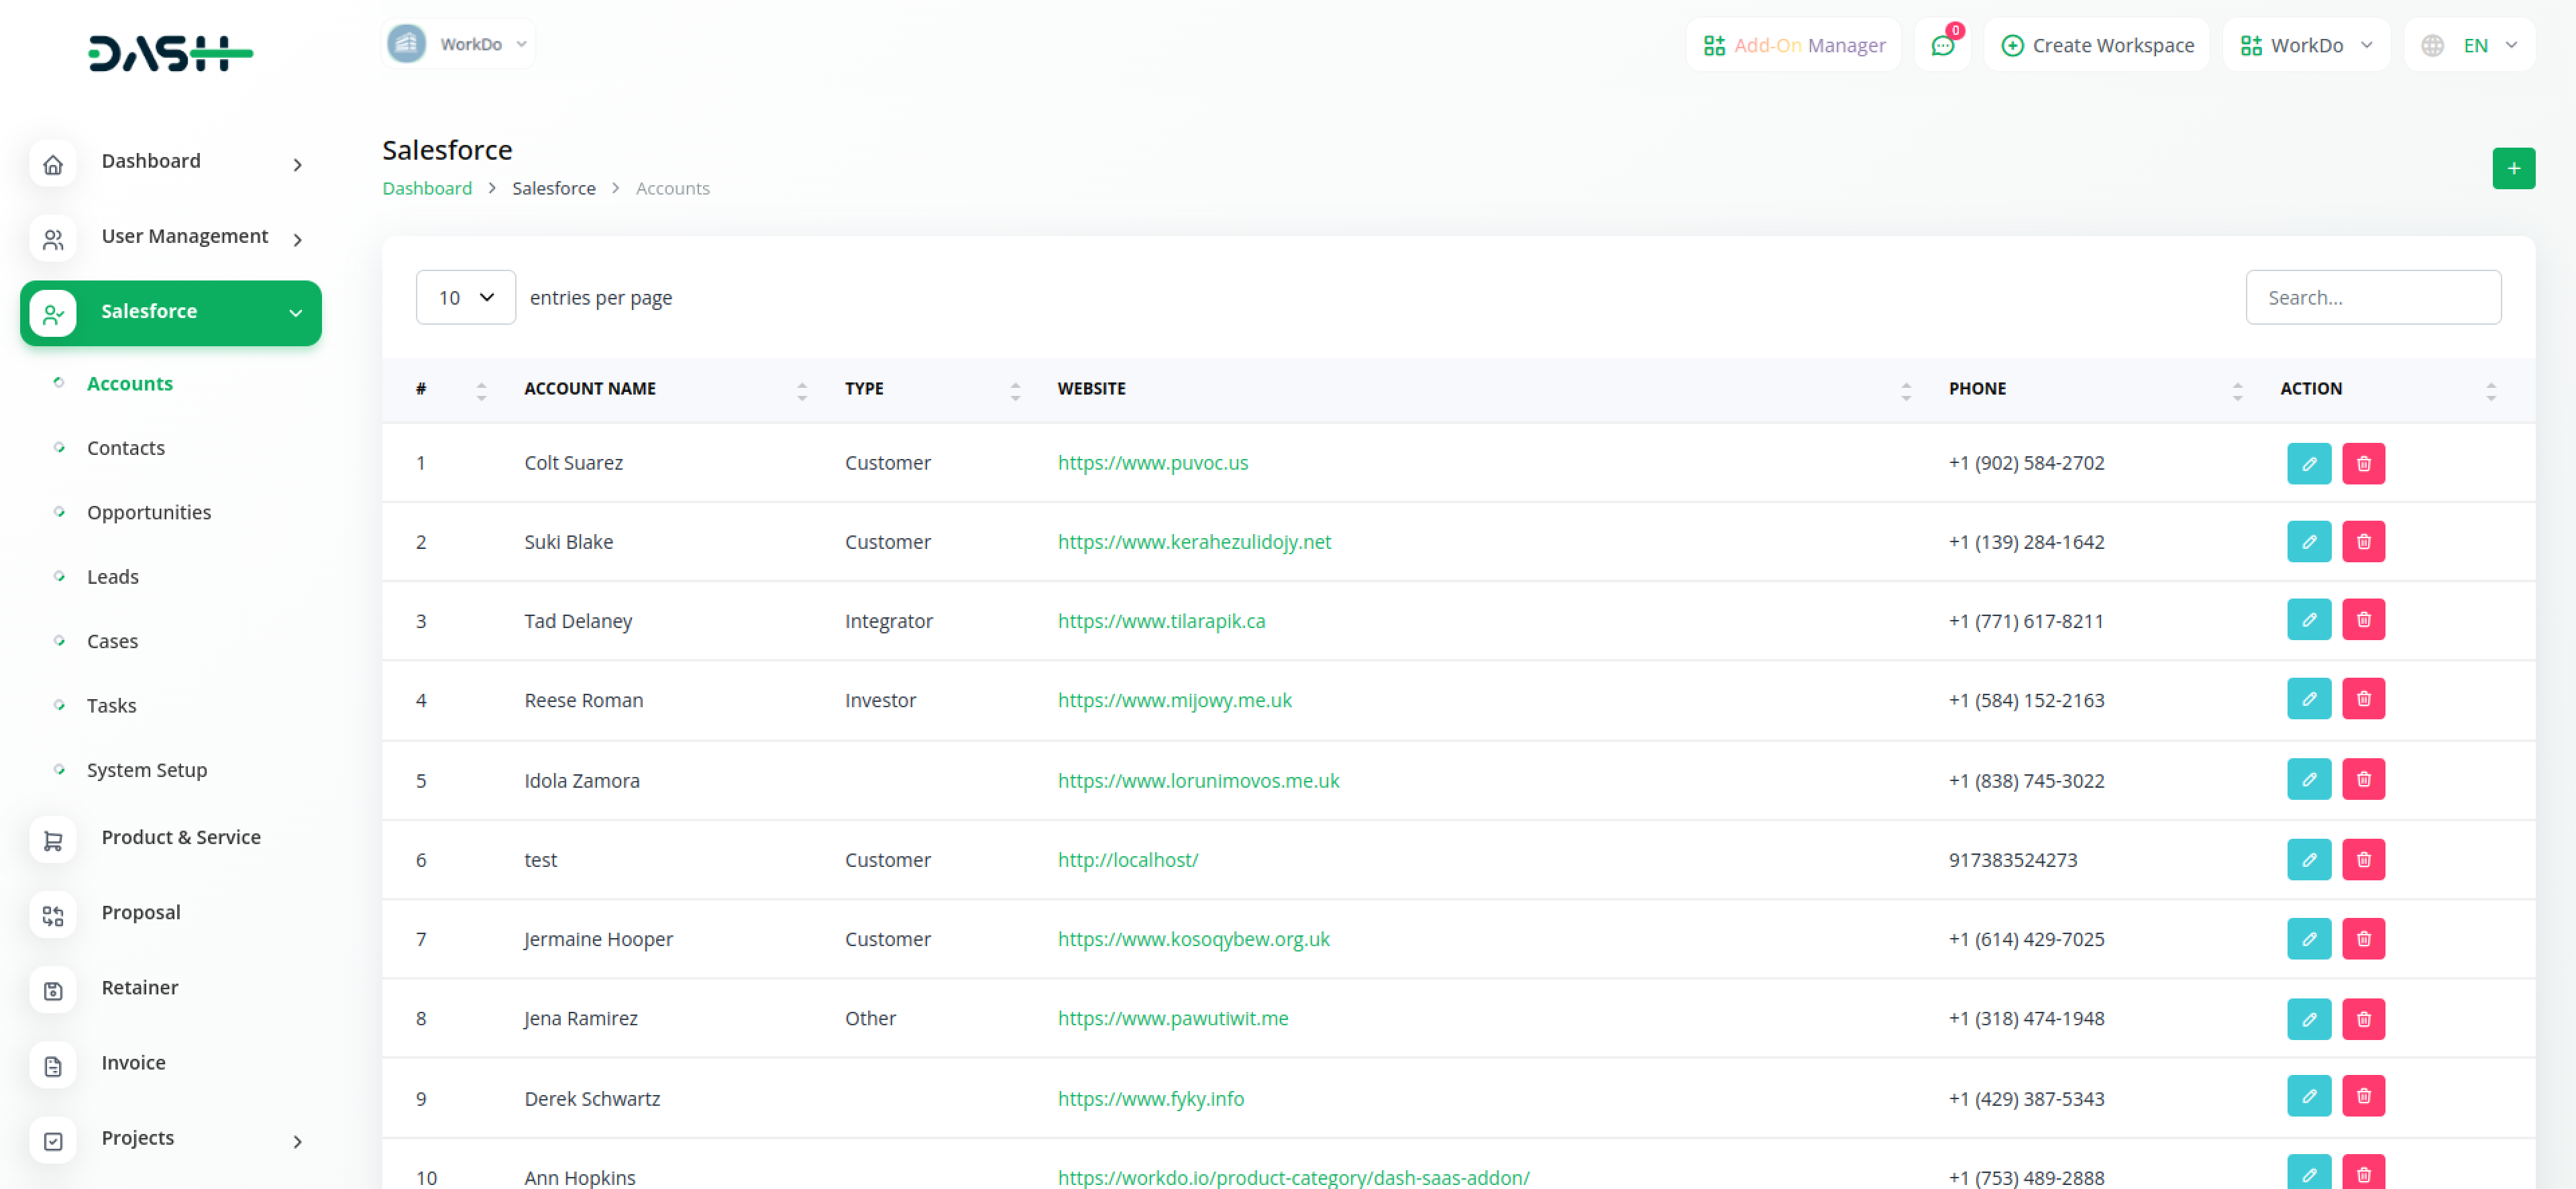This screenshot has height=1189, width=2576.
Task: Open the https://www.fyky.info link
Action: (1150, 1099)
